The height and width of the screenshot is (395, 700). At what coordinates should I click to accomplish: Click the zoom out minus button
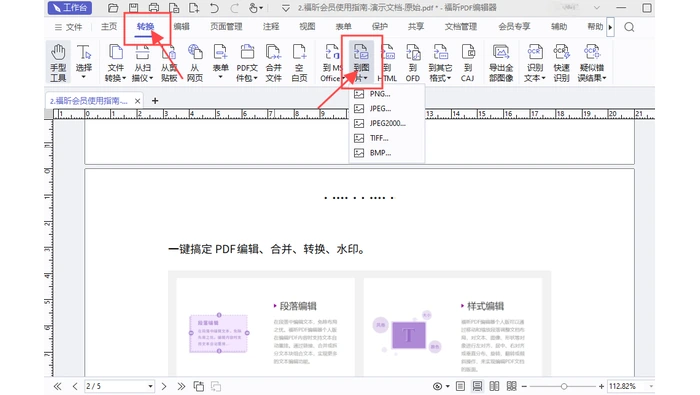[524, 387]
